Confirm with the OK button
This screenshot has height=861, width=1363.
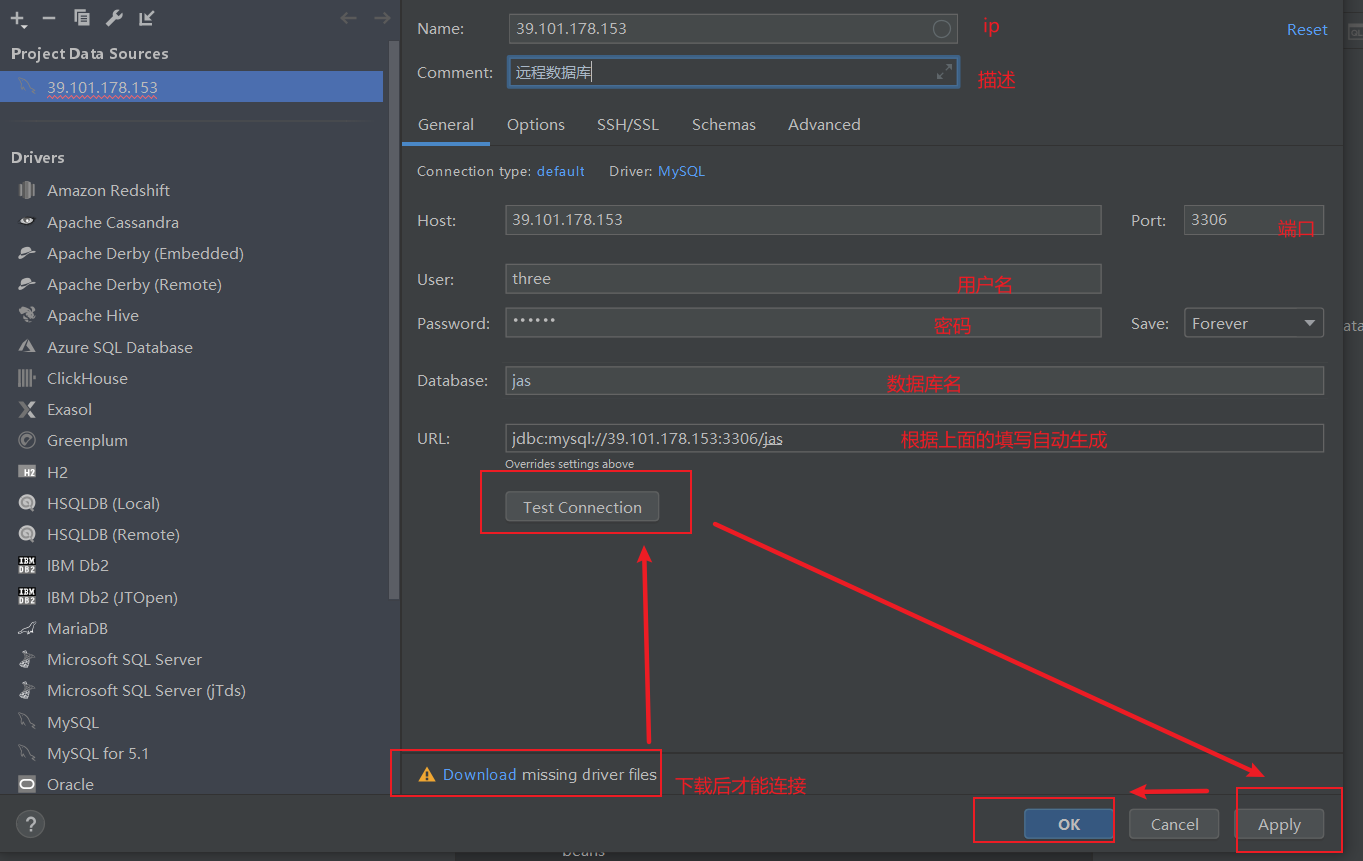pos(1069,824)
